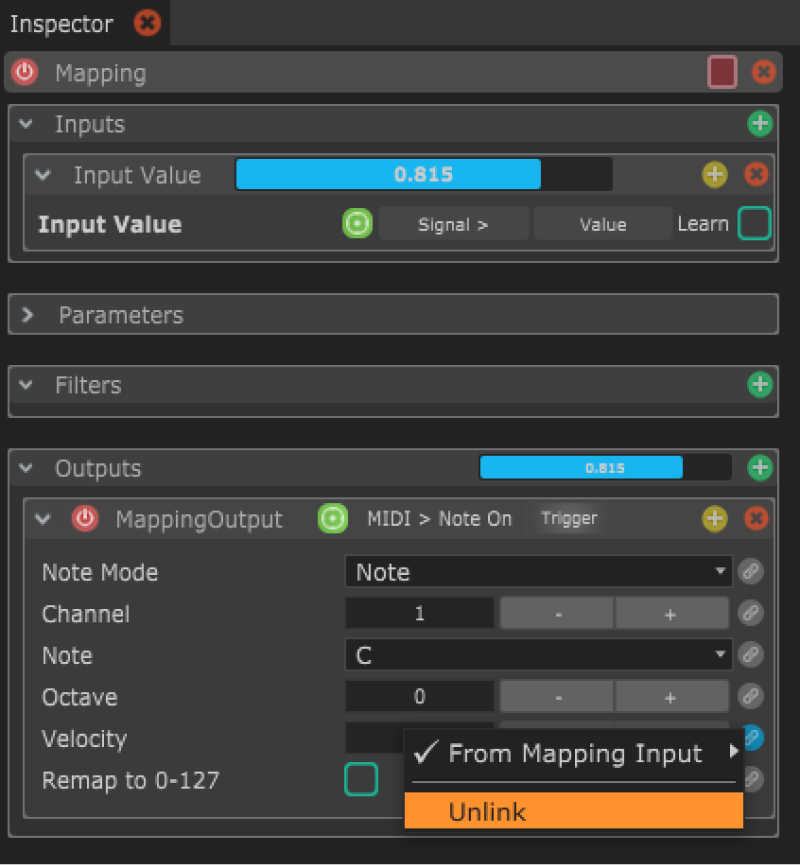Toggle the Remap to 0-127 checkbox

pos(361,779)
